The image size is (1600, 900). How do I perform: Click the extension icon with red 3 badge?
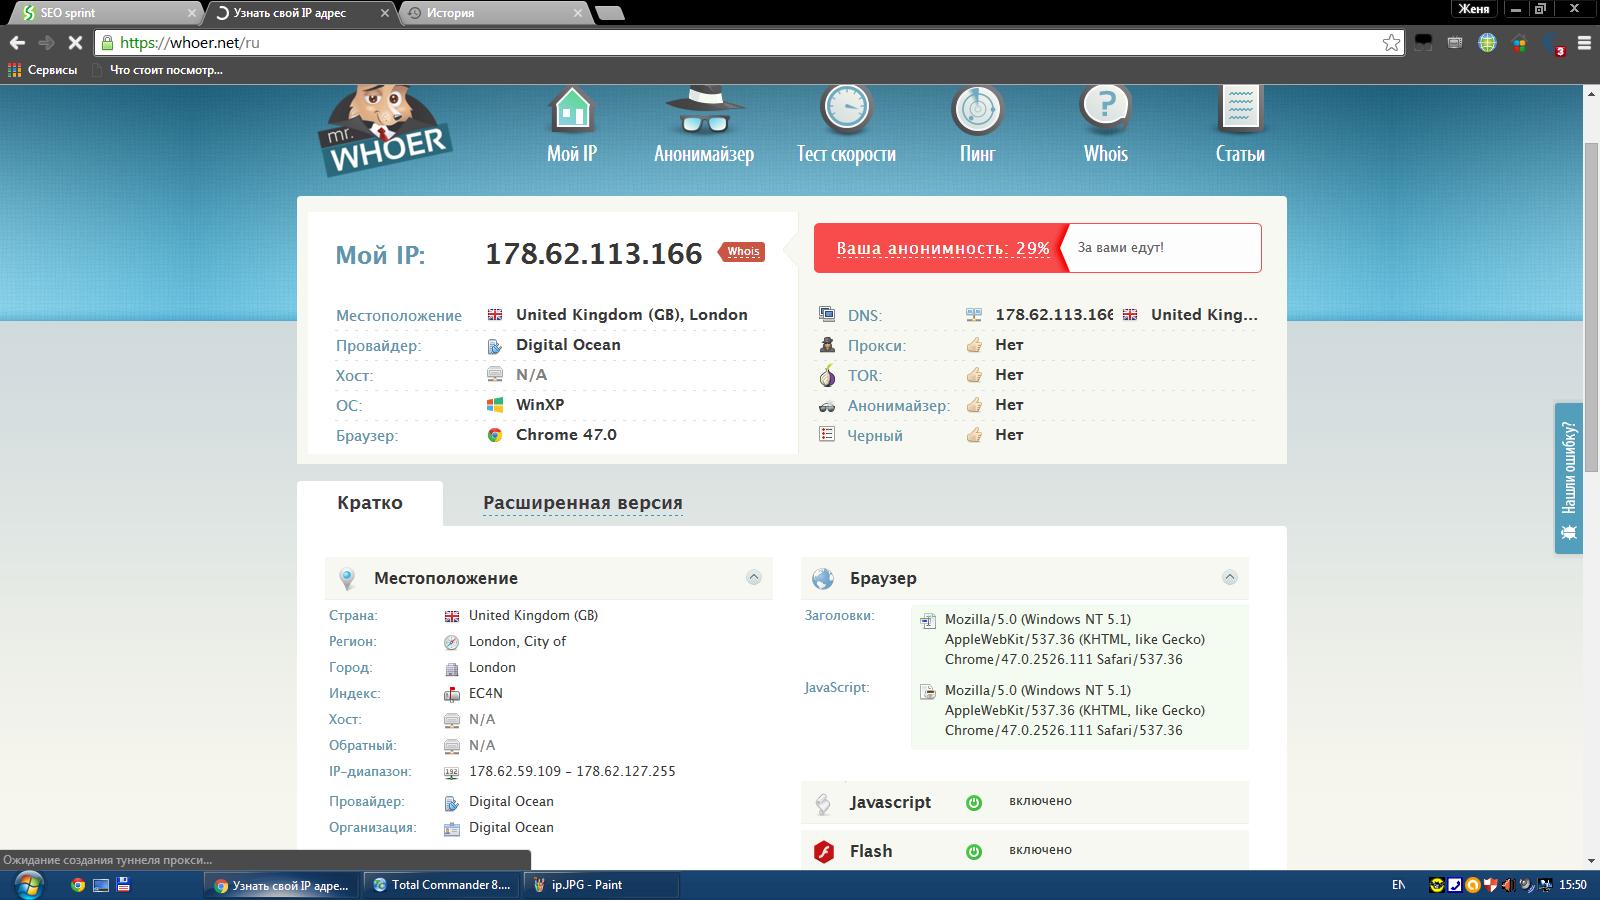1553,44
